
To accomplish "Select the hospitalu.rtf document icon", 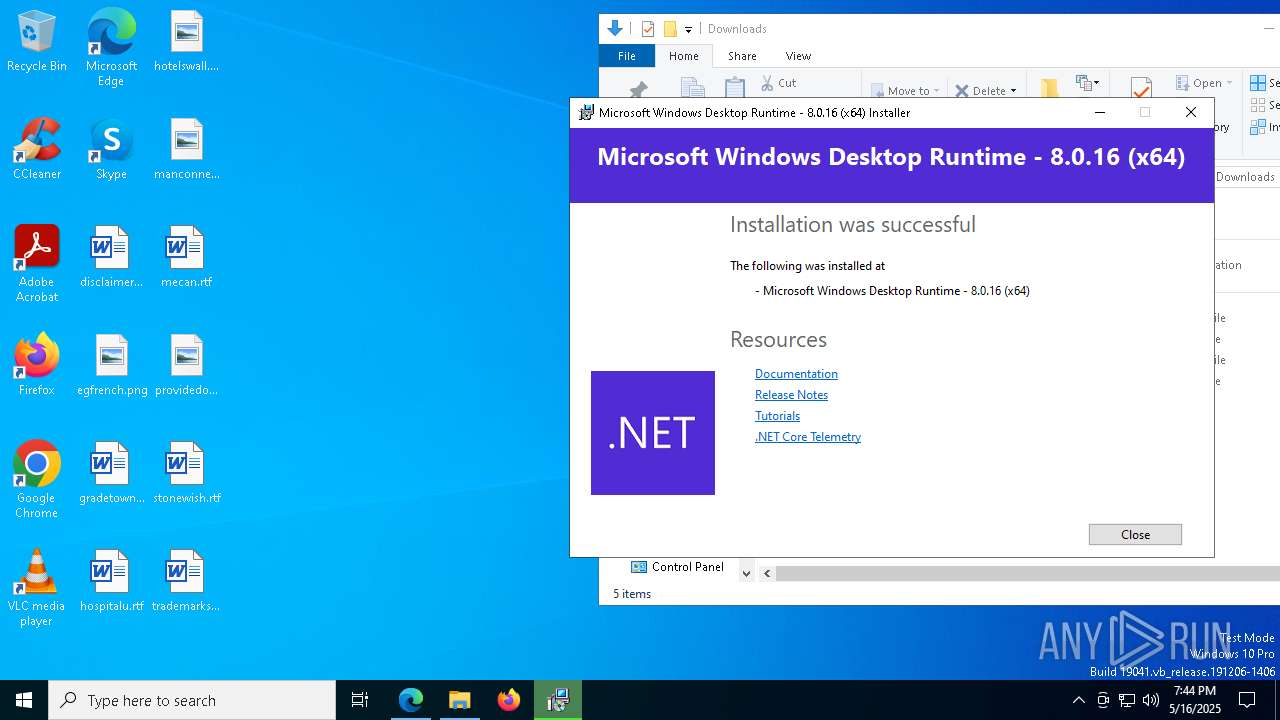I will click(x=111, y=581).
